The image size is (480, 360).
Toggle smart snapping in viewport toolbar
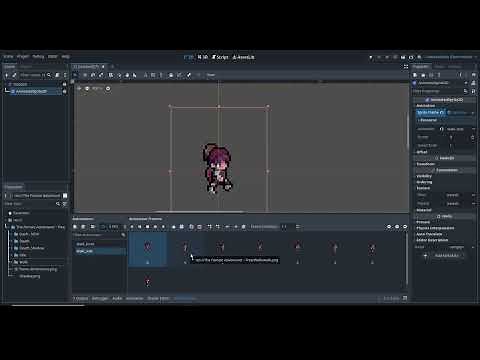(x=145, y=75)
